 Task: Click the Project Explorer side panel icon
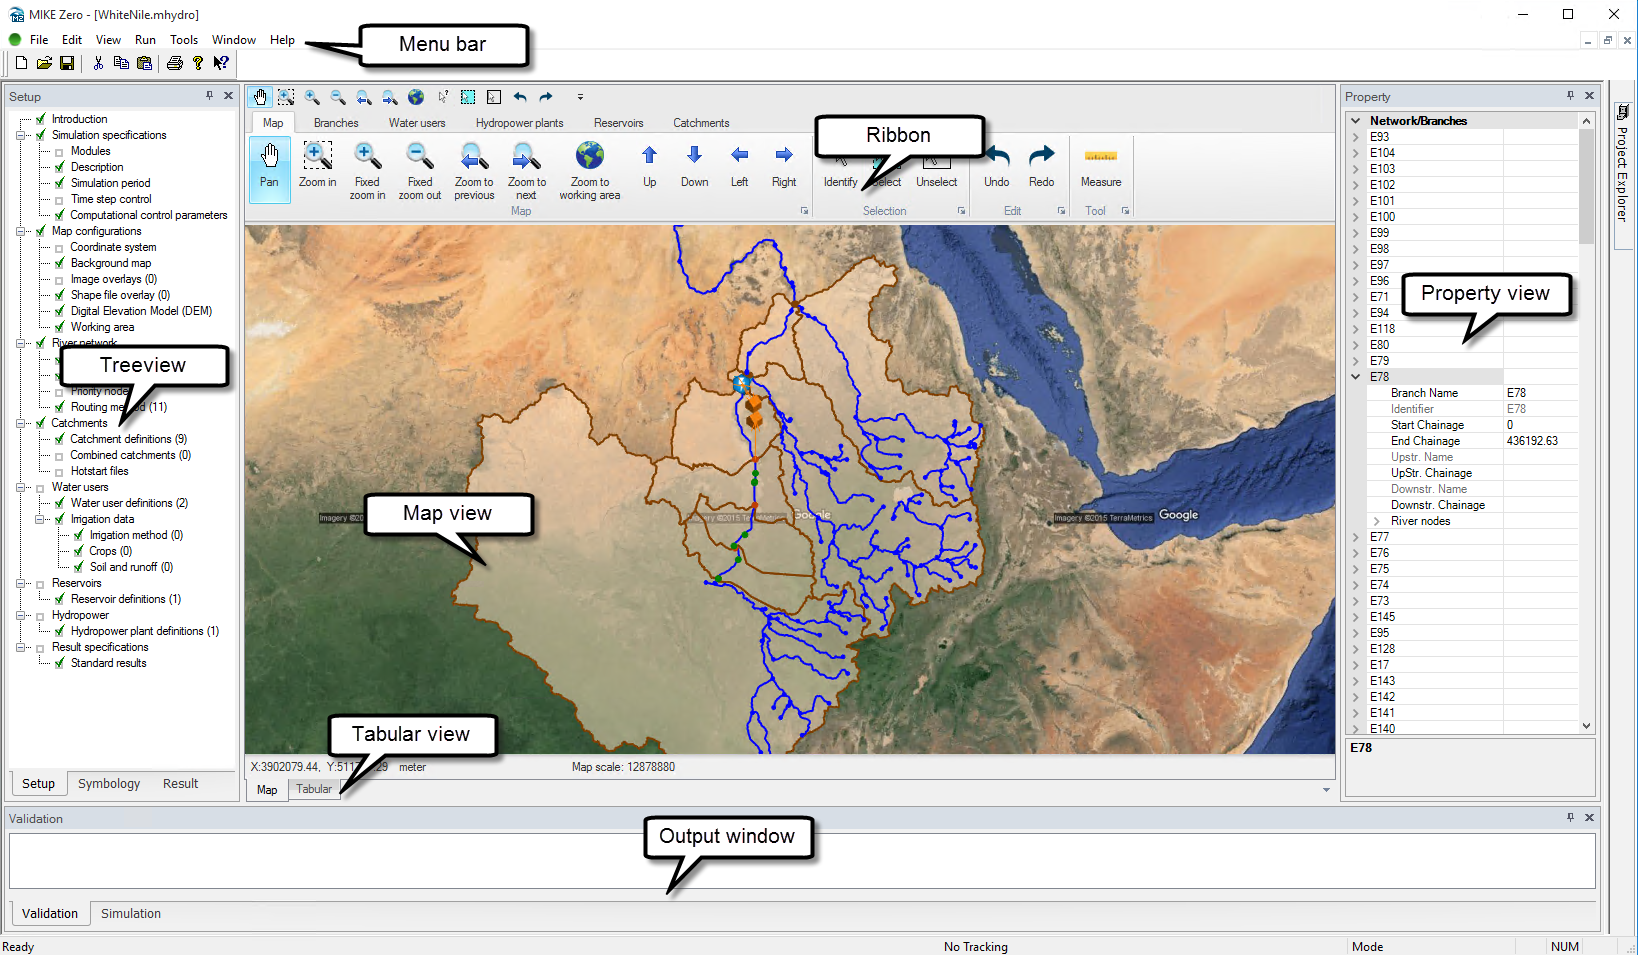(1622, 112)
